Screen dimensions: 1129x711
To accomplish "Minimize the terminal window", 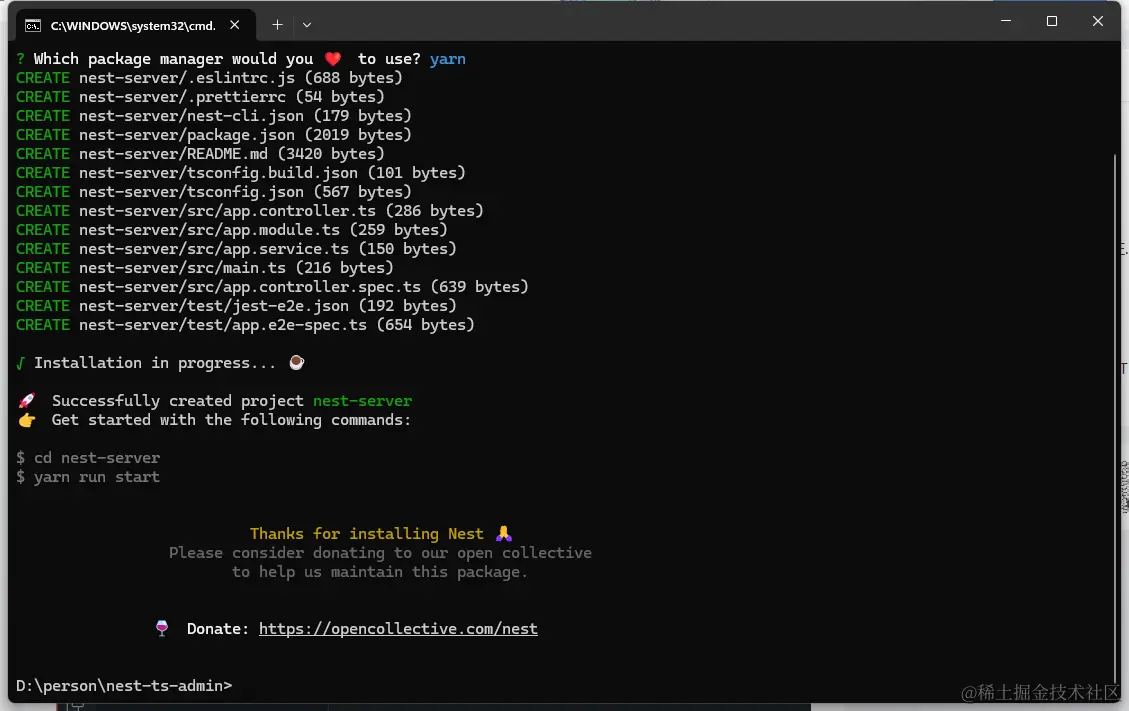I will 1006,21.
